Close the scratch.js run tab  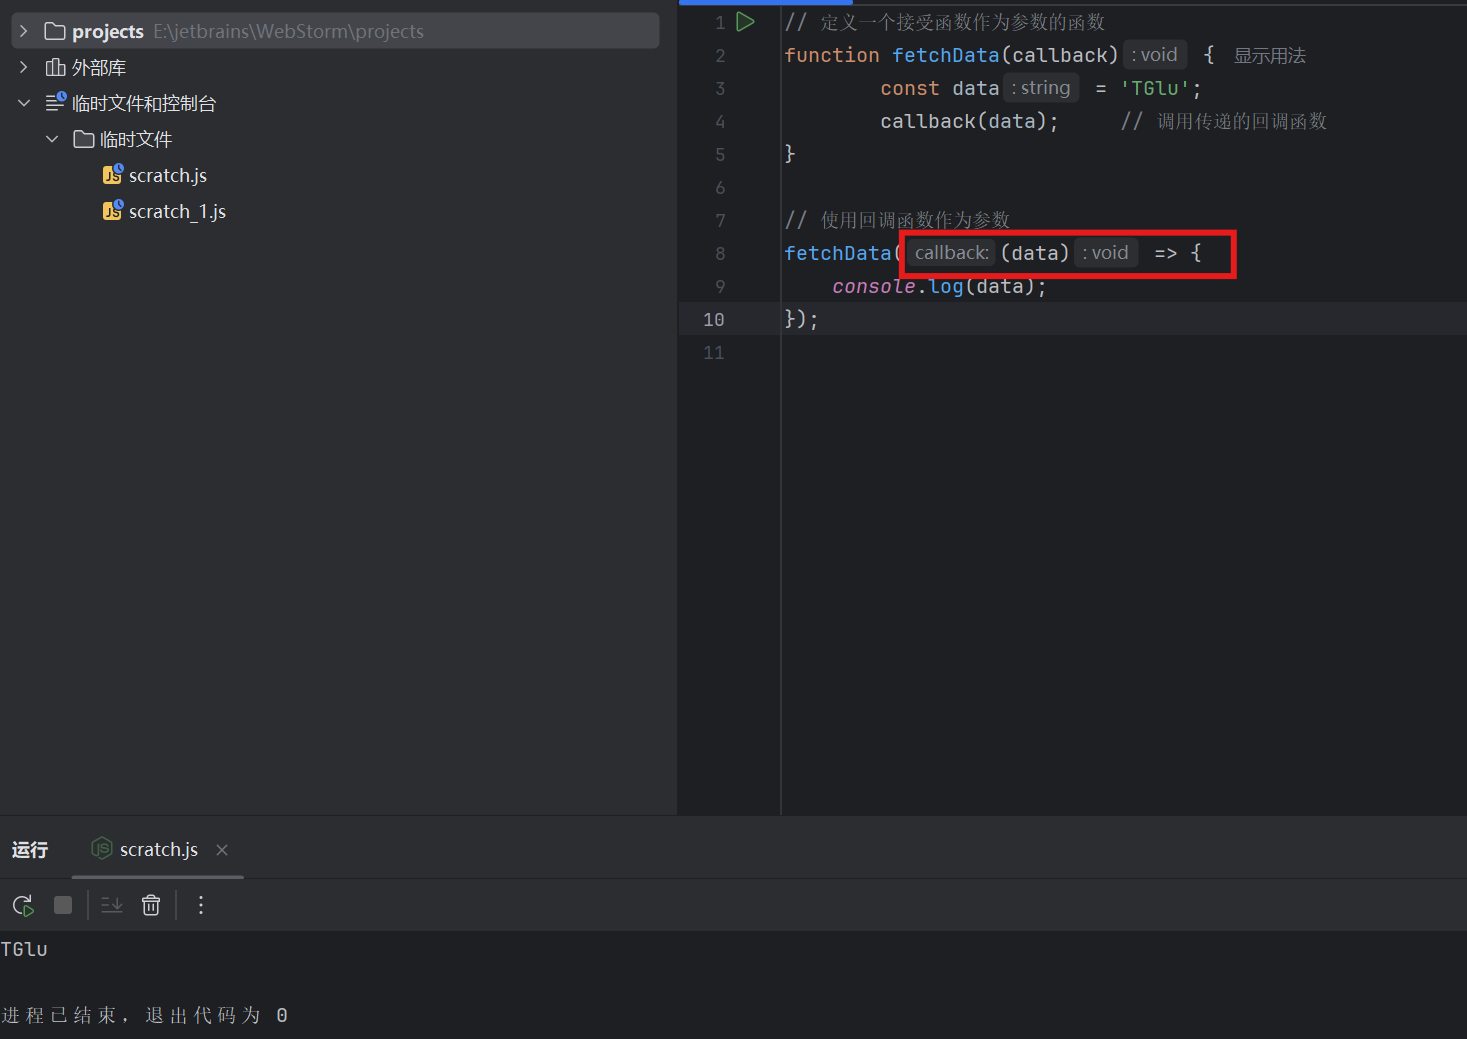(x=222, y=849)
